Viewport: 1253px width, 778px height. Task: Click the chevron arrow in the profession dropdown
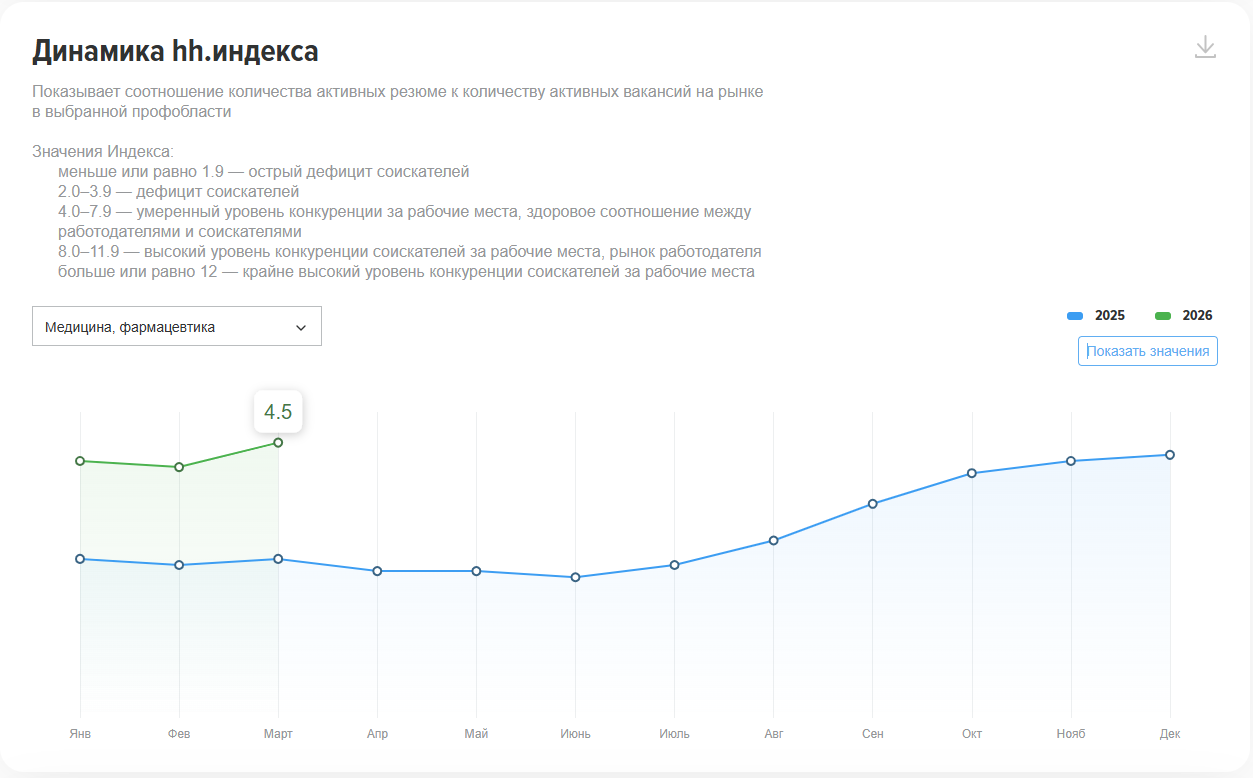(301, 328)
